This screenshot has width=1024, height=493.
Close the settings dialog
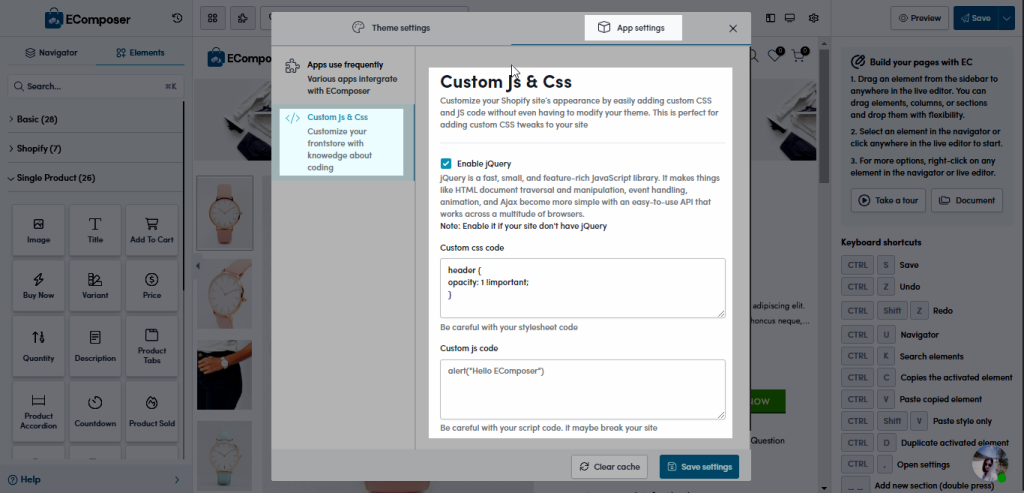733,29
